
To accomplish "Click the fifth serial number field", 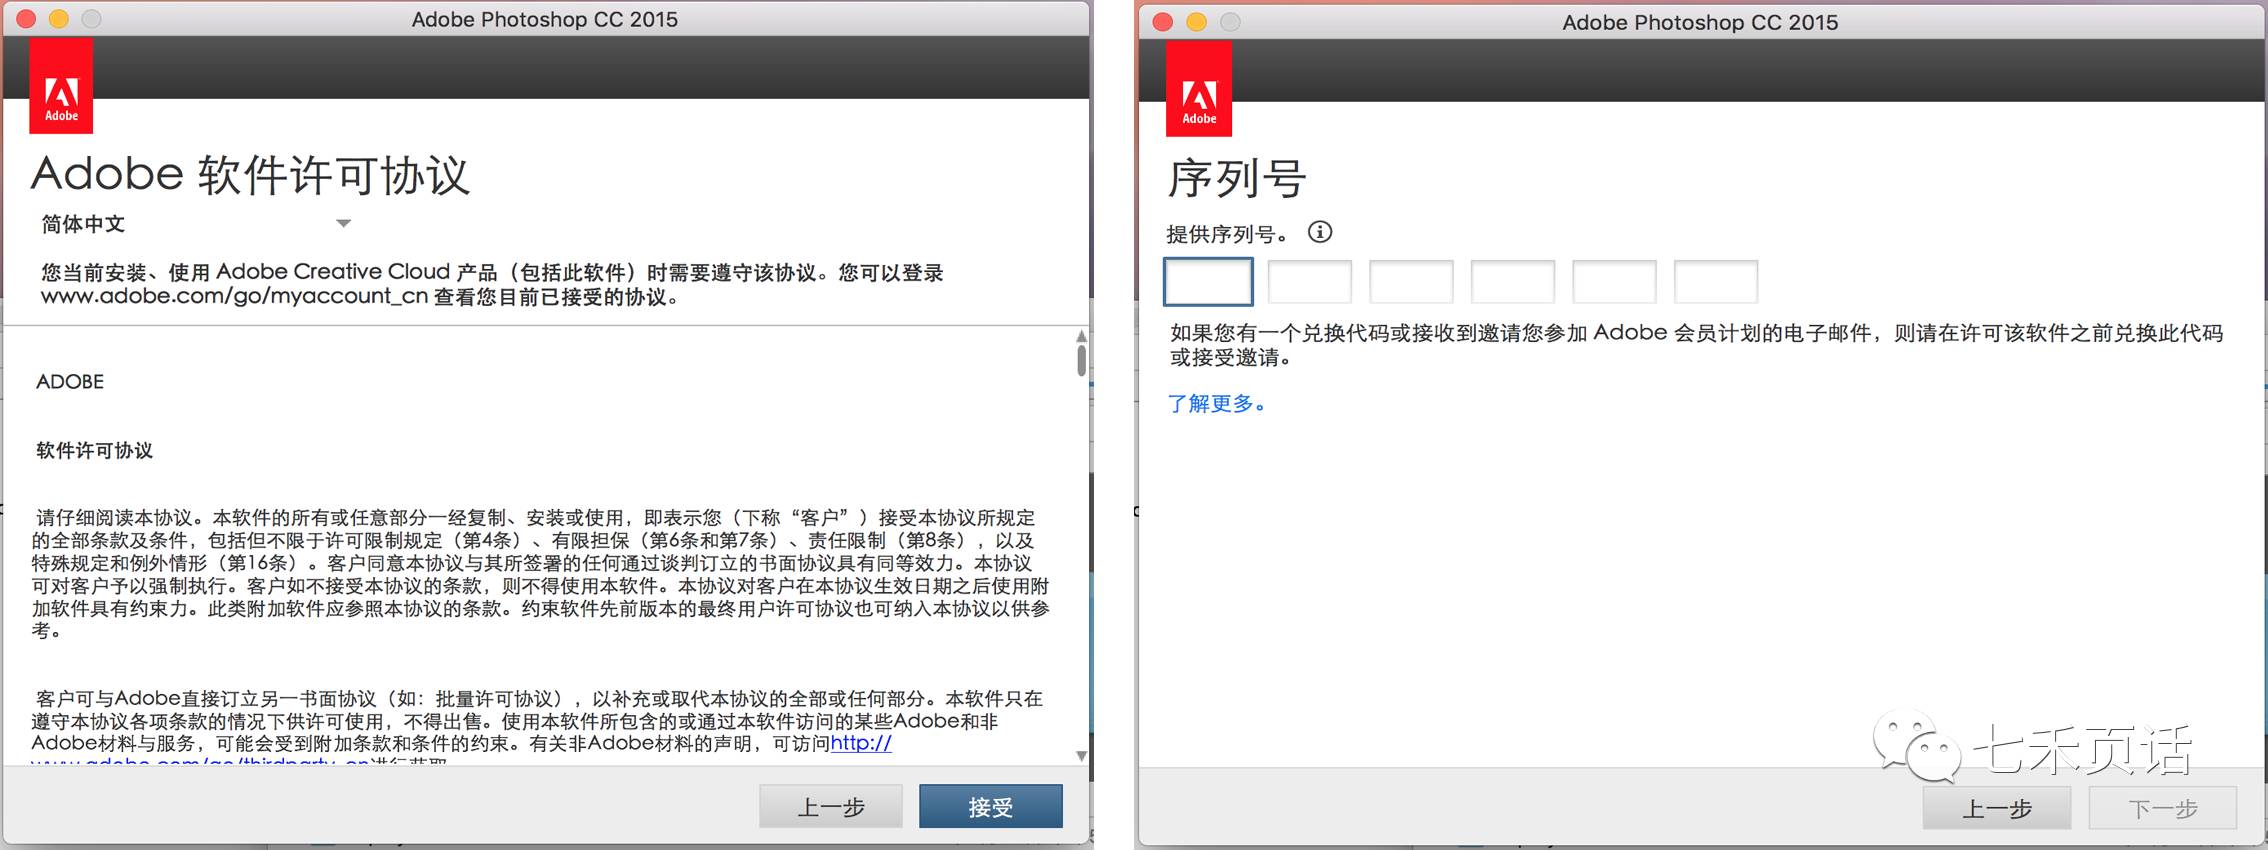I will coord(1614,281).
